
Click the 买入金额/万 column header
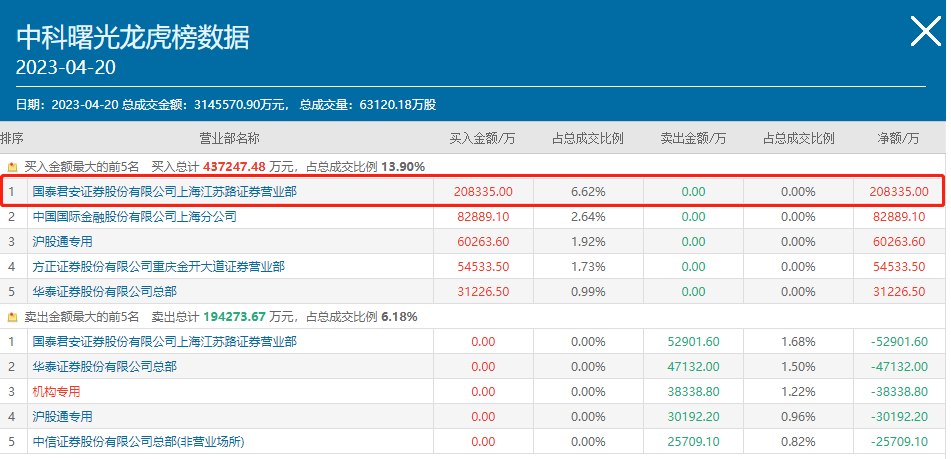481,138
